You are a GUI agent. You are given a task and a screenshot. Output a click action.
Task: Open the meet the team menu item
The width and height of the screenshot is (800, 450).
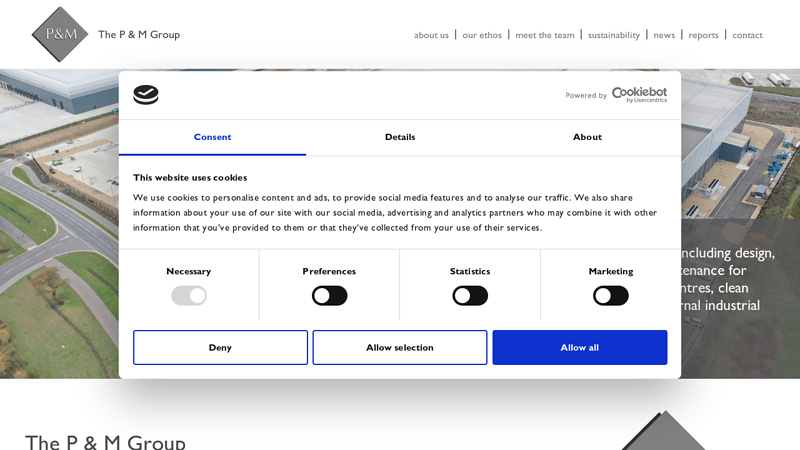click(x=545, y=35)
